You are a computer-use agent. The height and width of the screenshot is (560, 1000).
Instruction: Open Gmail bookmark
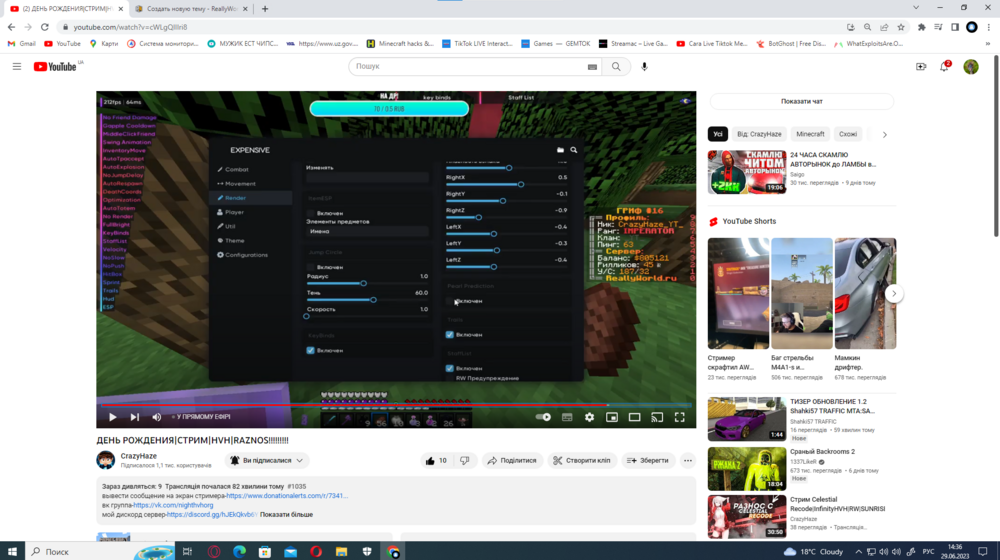point(22,44)
